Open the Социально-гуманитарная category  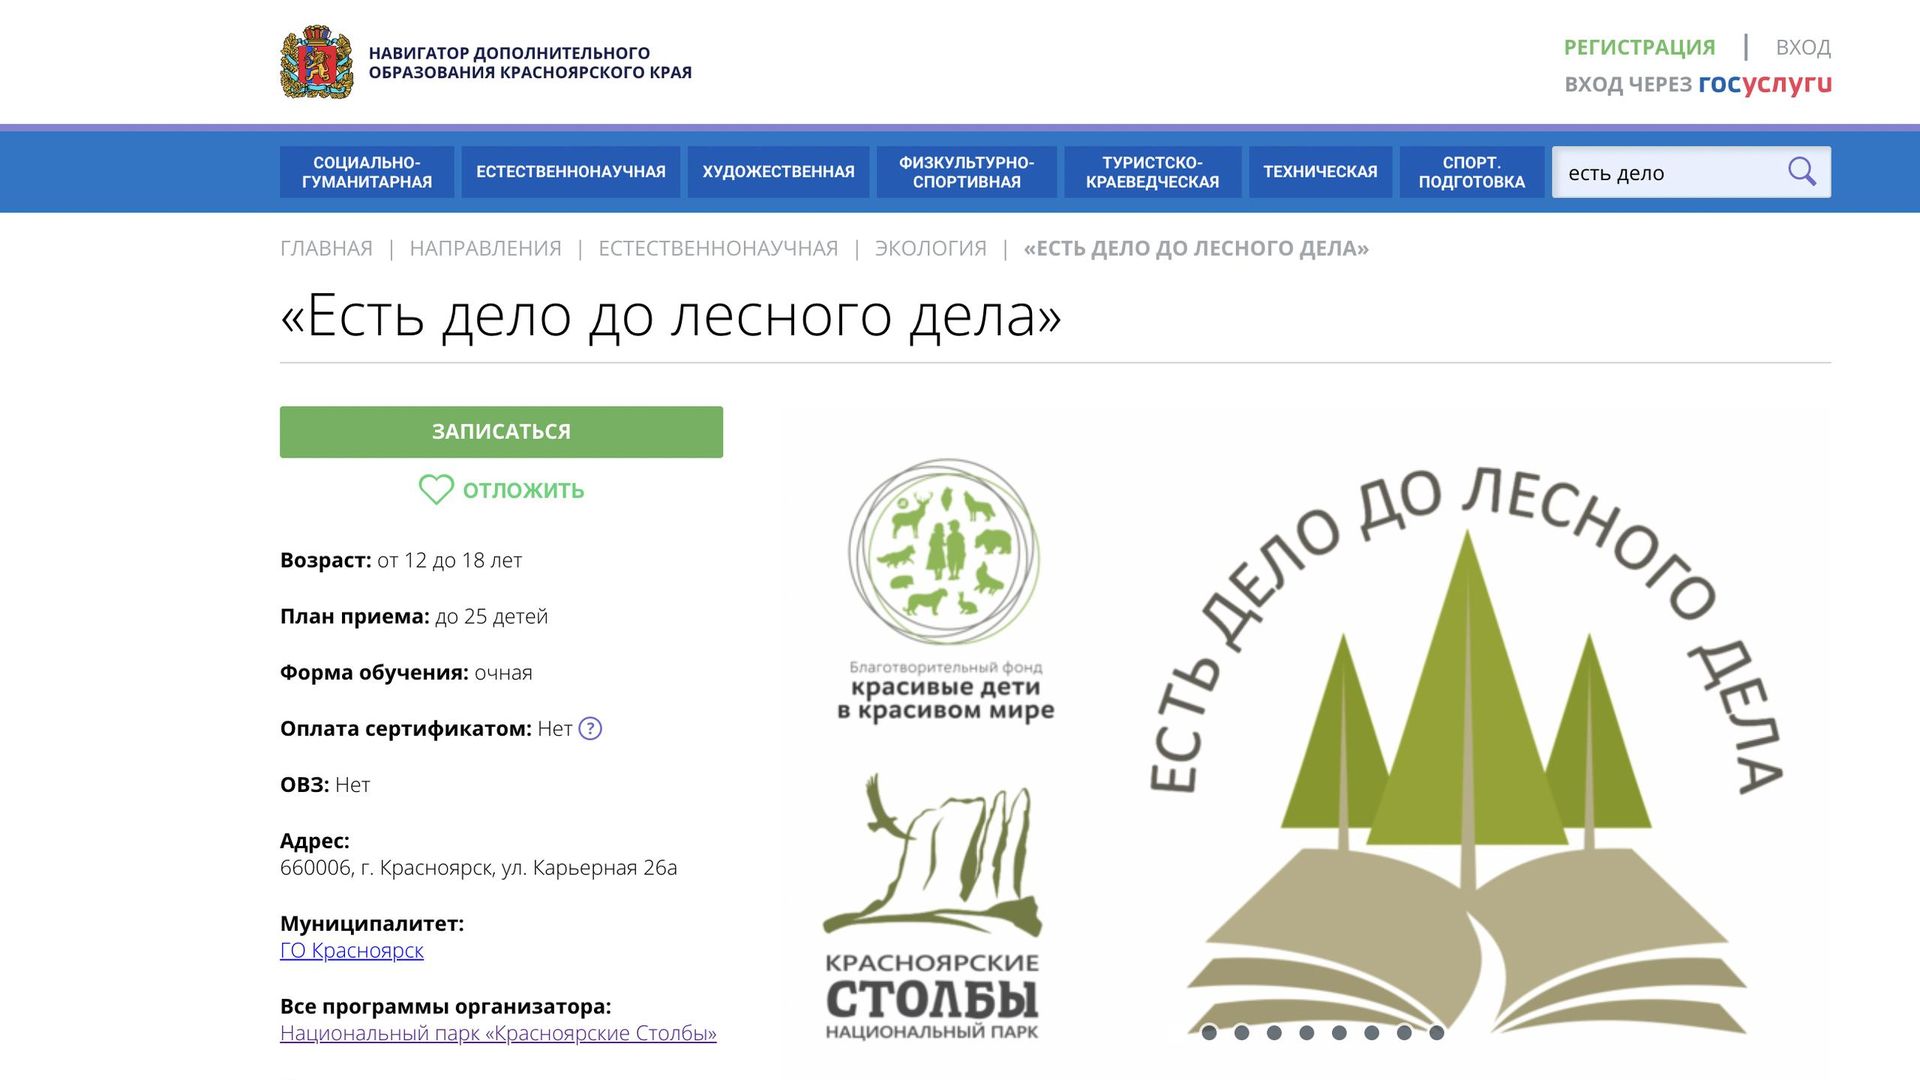click(x=367, y=172)
